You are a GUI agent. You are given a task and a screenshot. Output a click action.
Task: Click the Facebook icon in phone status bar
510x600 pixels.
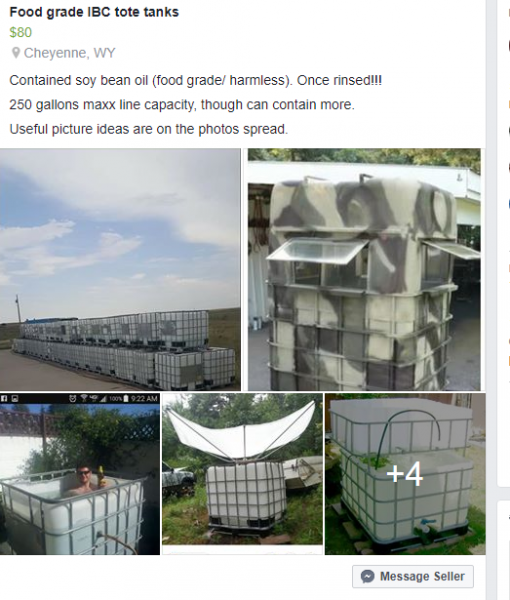[4, 398]
